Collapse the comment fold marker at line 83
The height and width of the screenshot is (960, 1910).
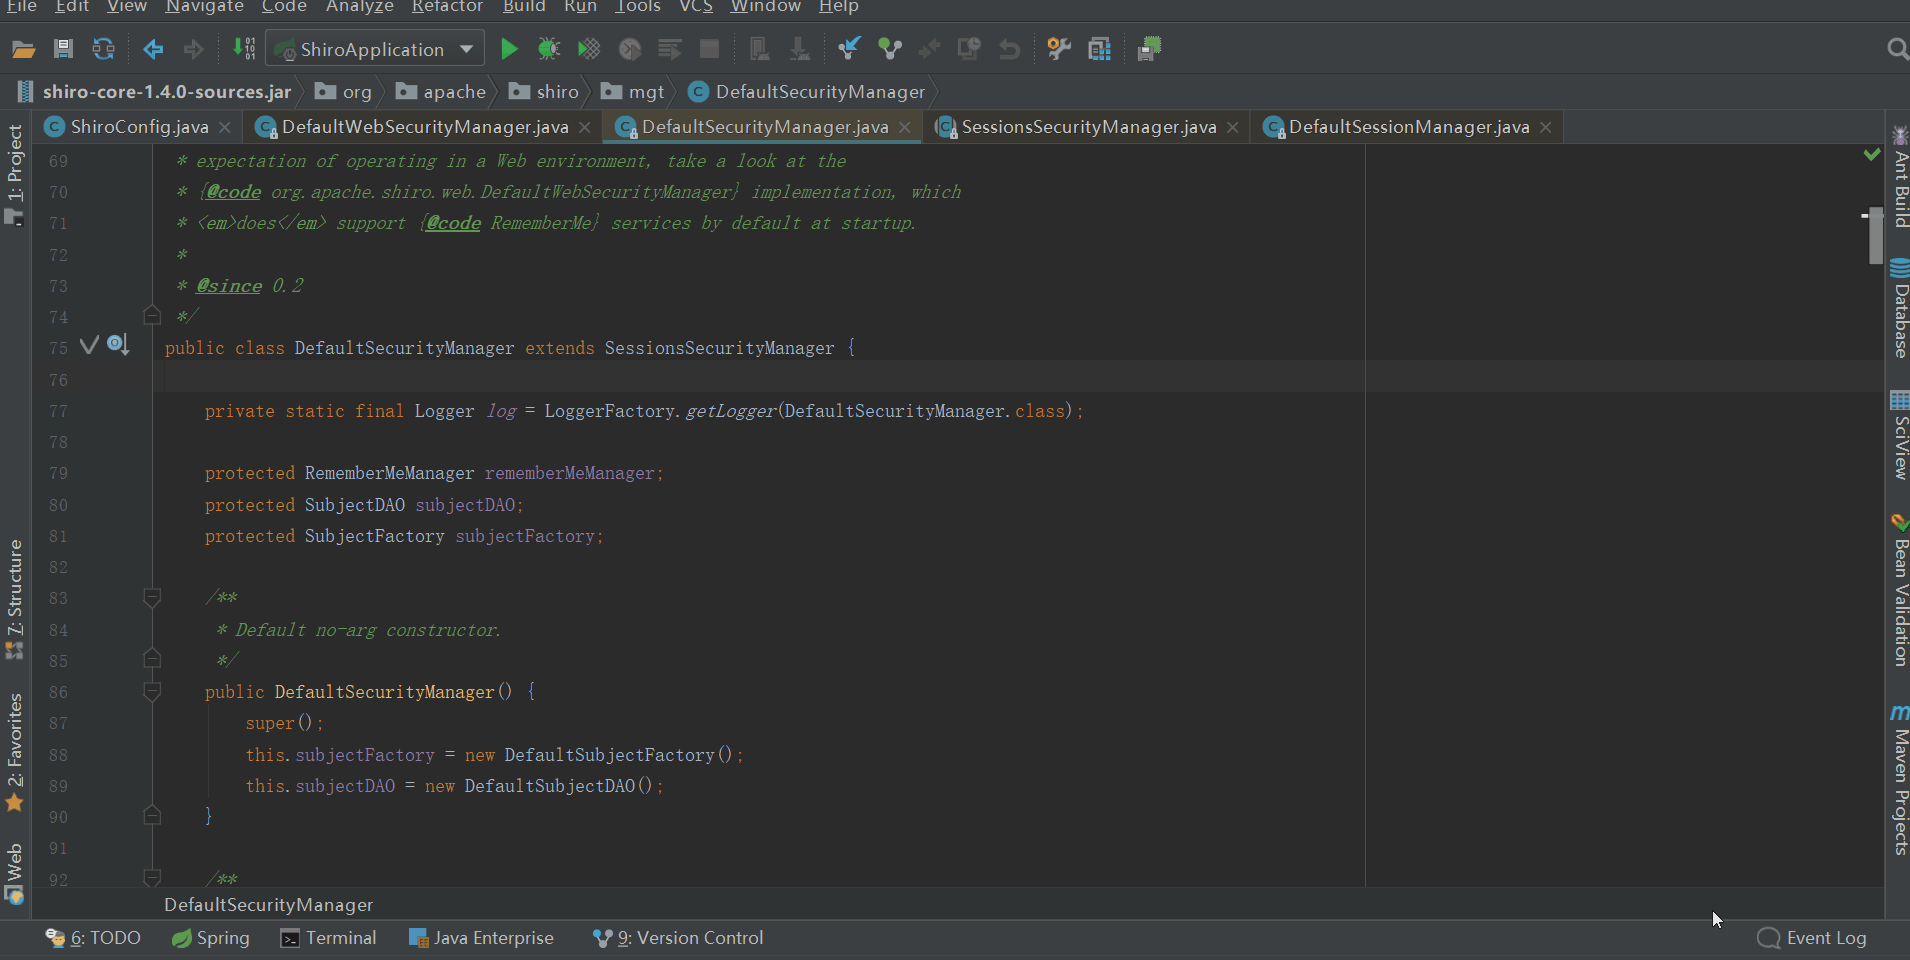152,598
